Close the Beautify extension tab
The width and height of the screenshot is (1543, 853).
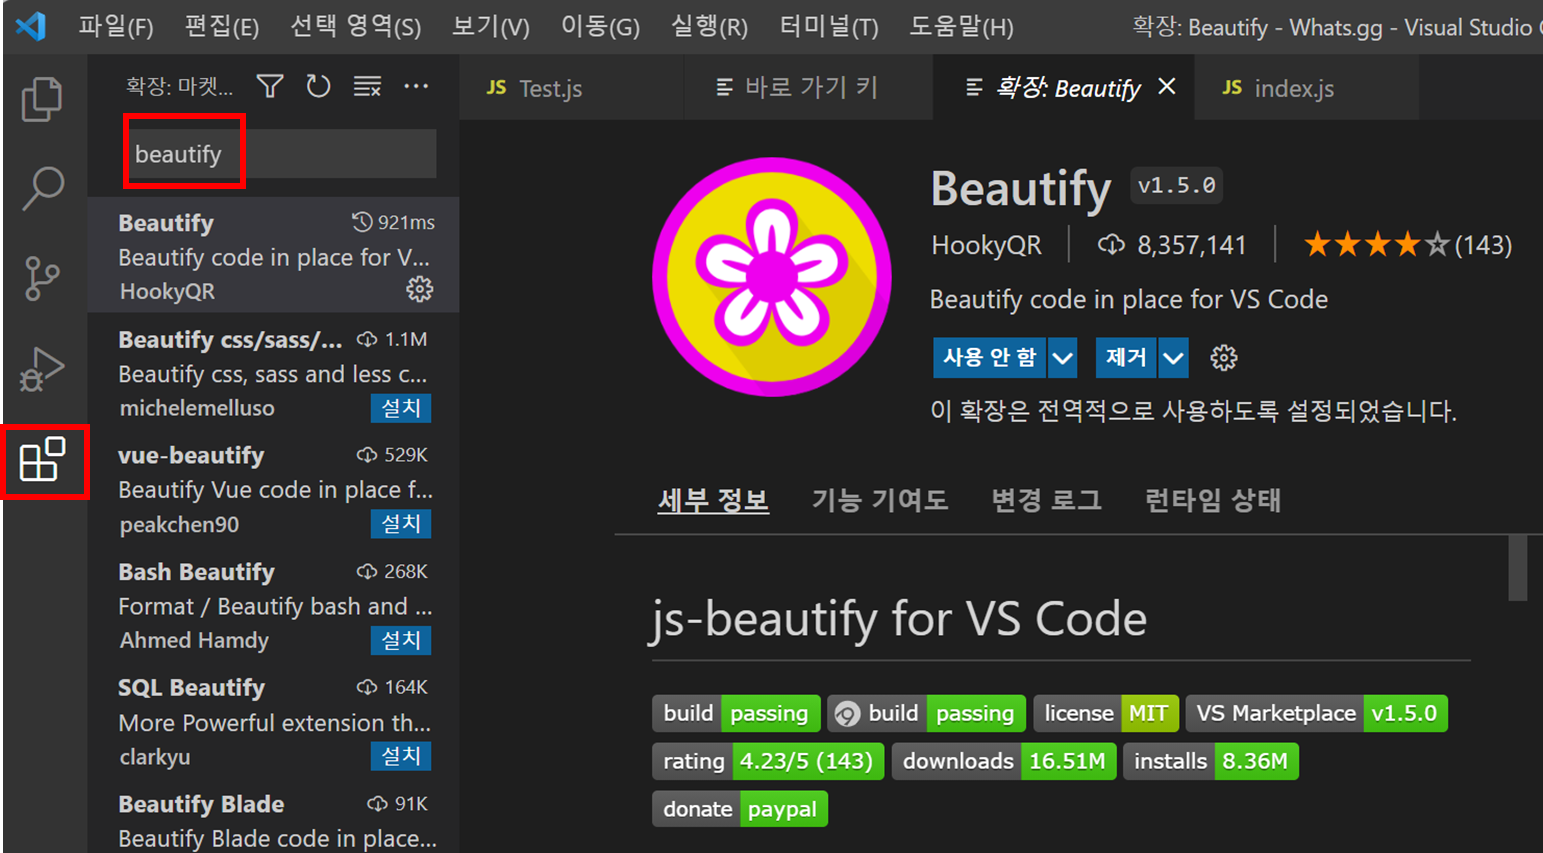[x=1166, y=87]
